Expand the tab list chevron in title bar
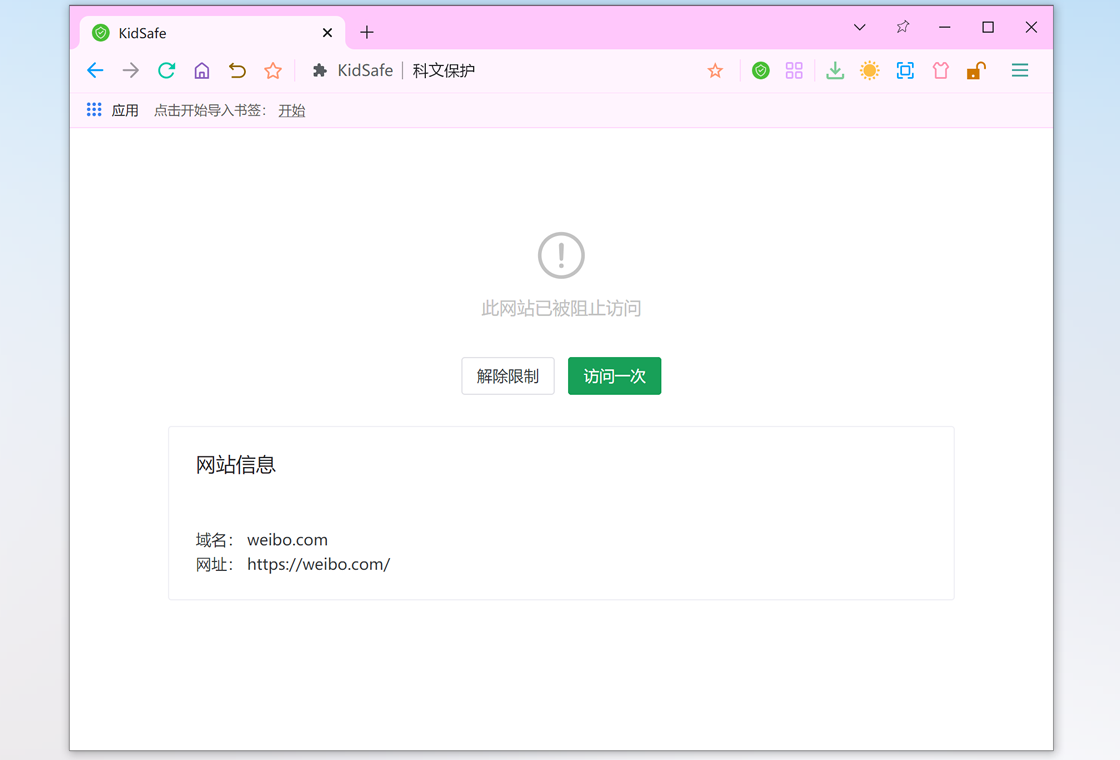The image size is (1120, 760). (x=860, y=27)
